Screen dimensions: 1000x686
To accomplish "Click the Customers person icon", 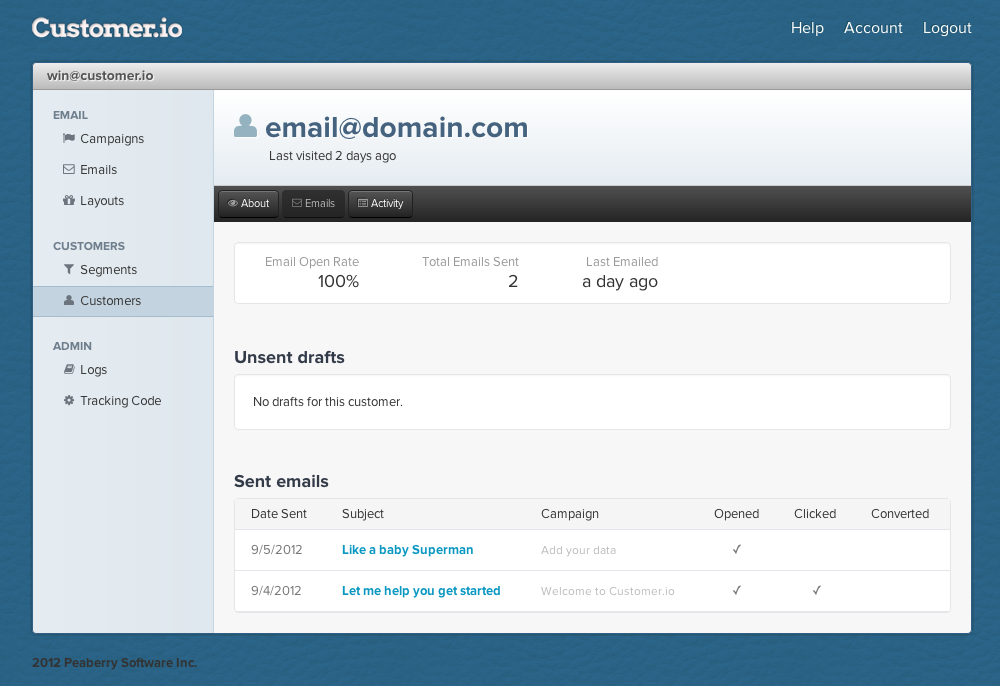I will [68, 300].
